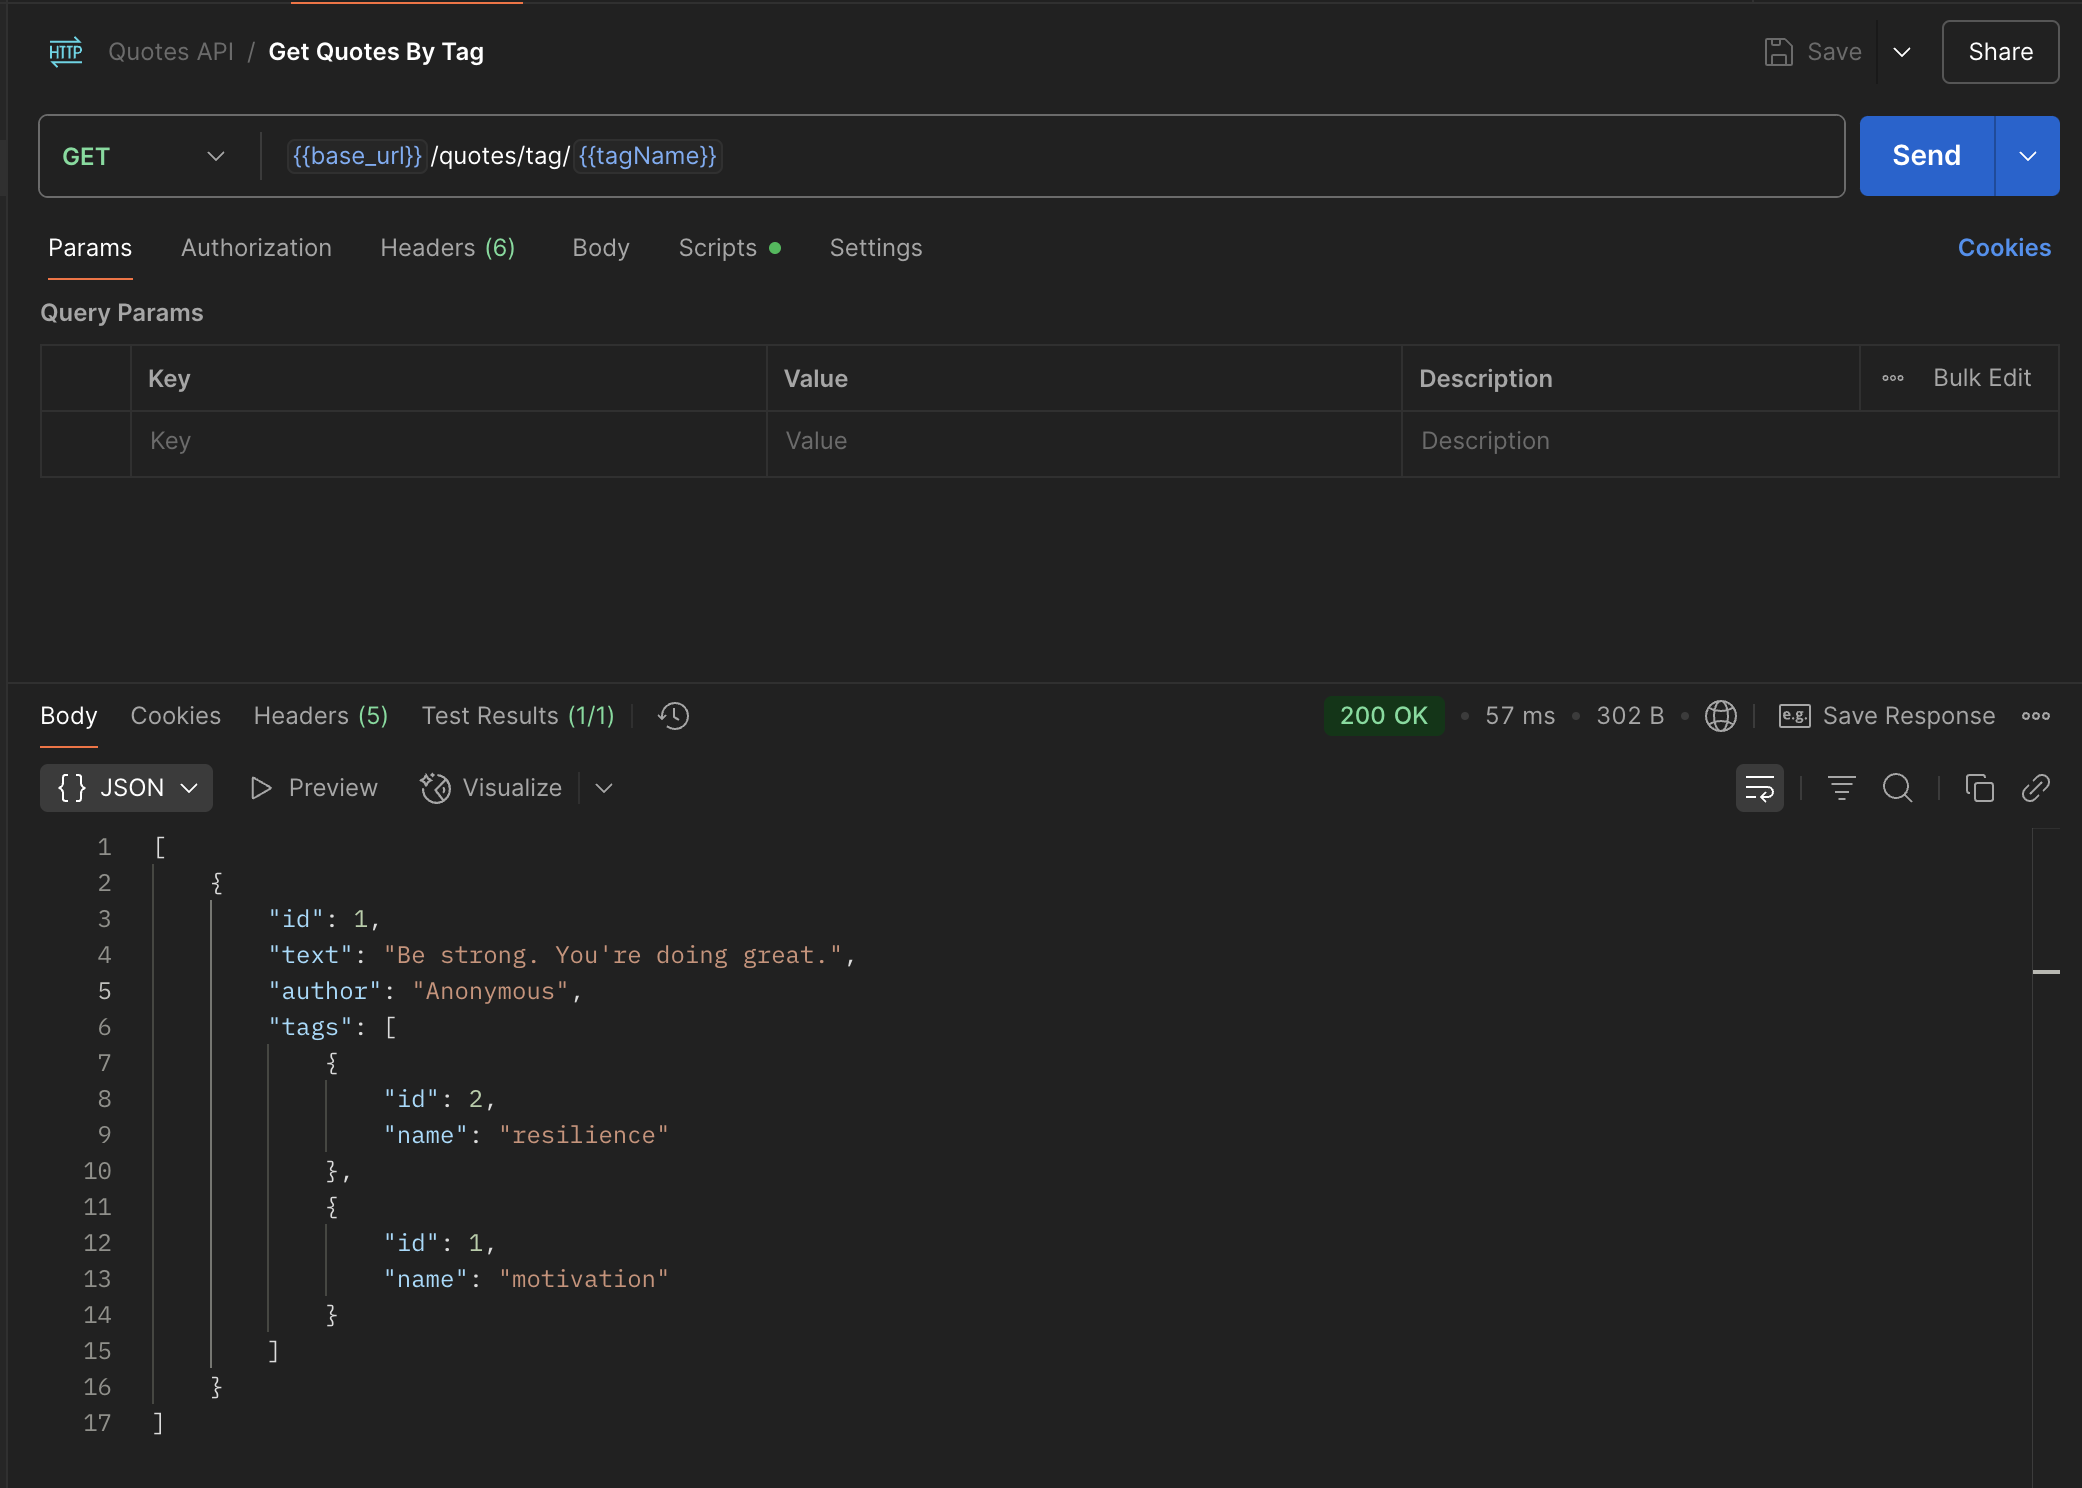Click the Save request icon
2082x1488 pixels.
coord(1779,52)
